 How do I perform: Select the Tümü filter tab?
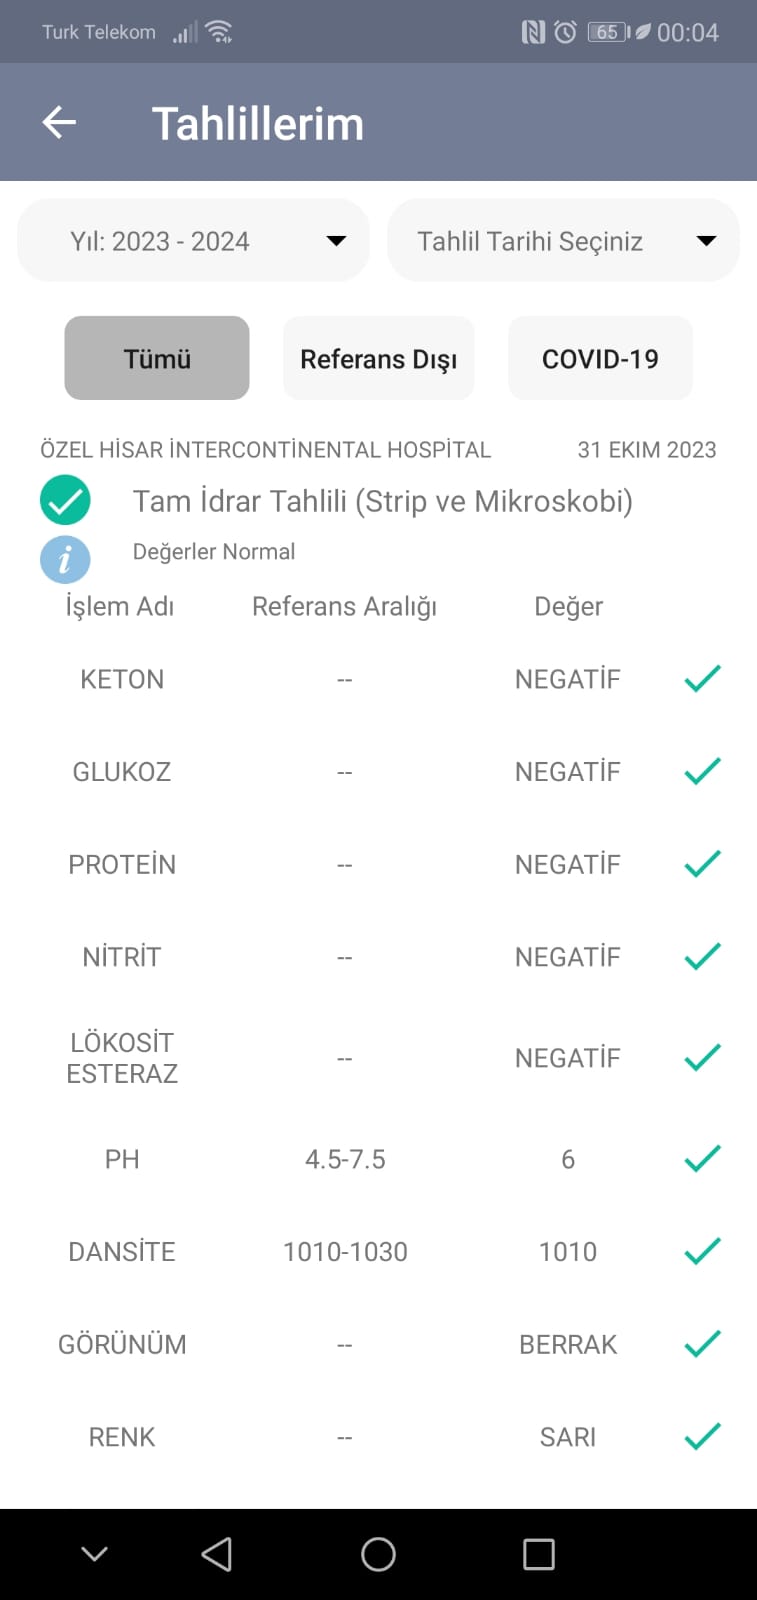tap(157, 358)
